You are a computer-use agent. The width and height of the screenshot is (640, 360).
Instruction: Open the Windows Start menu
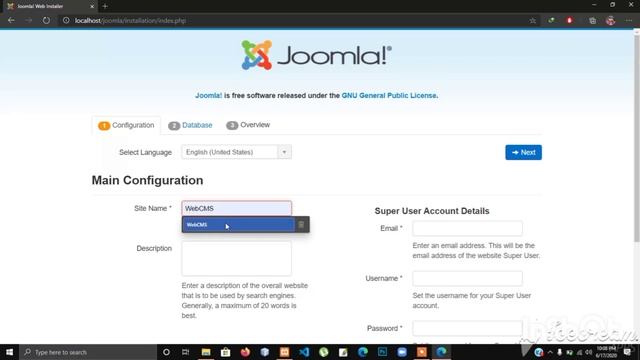tap(9, 352)
